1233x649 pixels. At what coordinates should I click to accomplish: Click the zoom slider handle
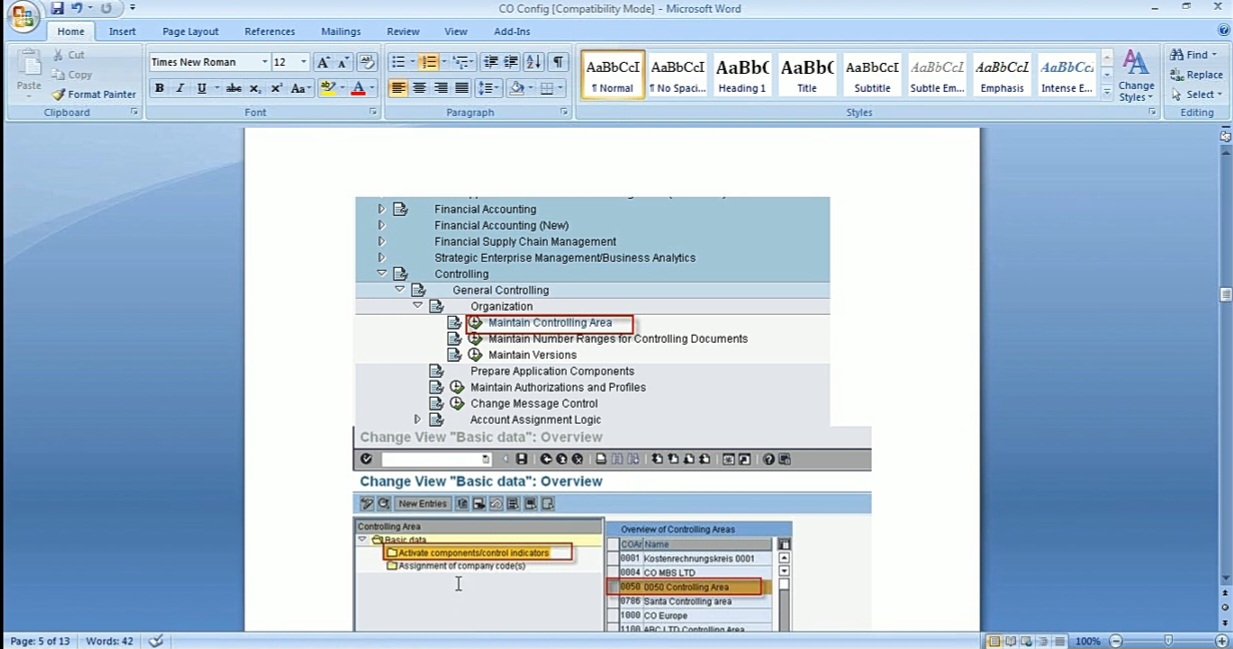coord(1168,641)
